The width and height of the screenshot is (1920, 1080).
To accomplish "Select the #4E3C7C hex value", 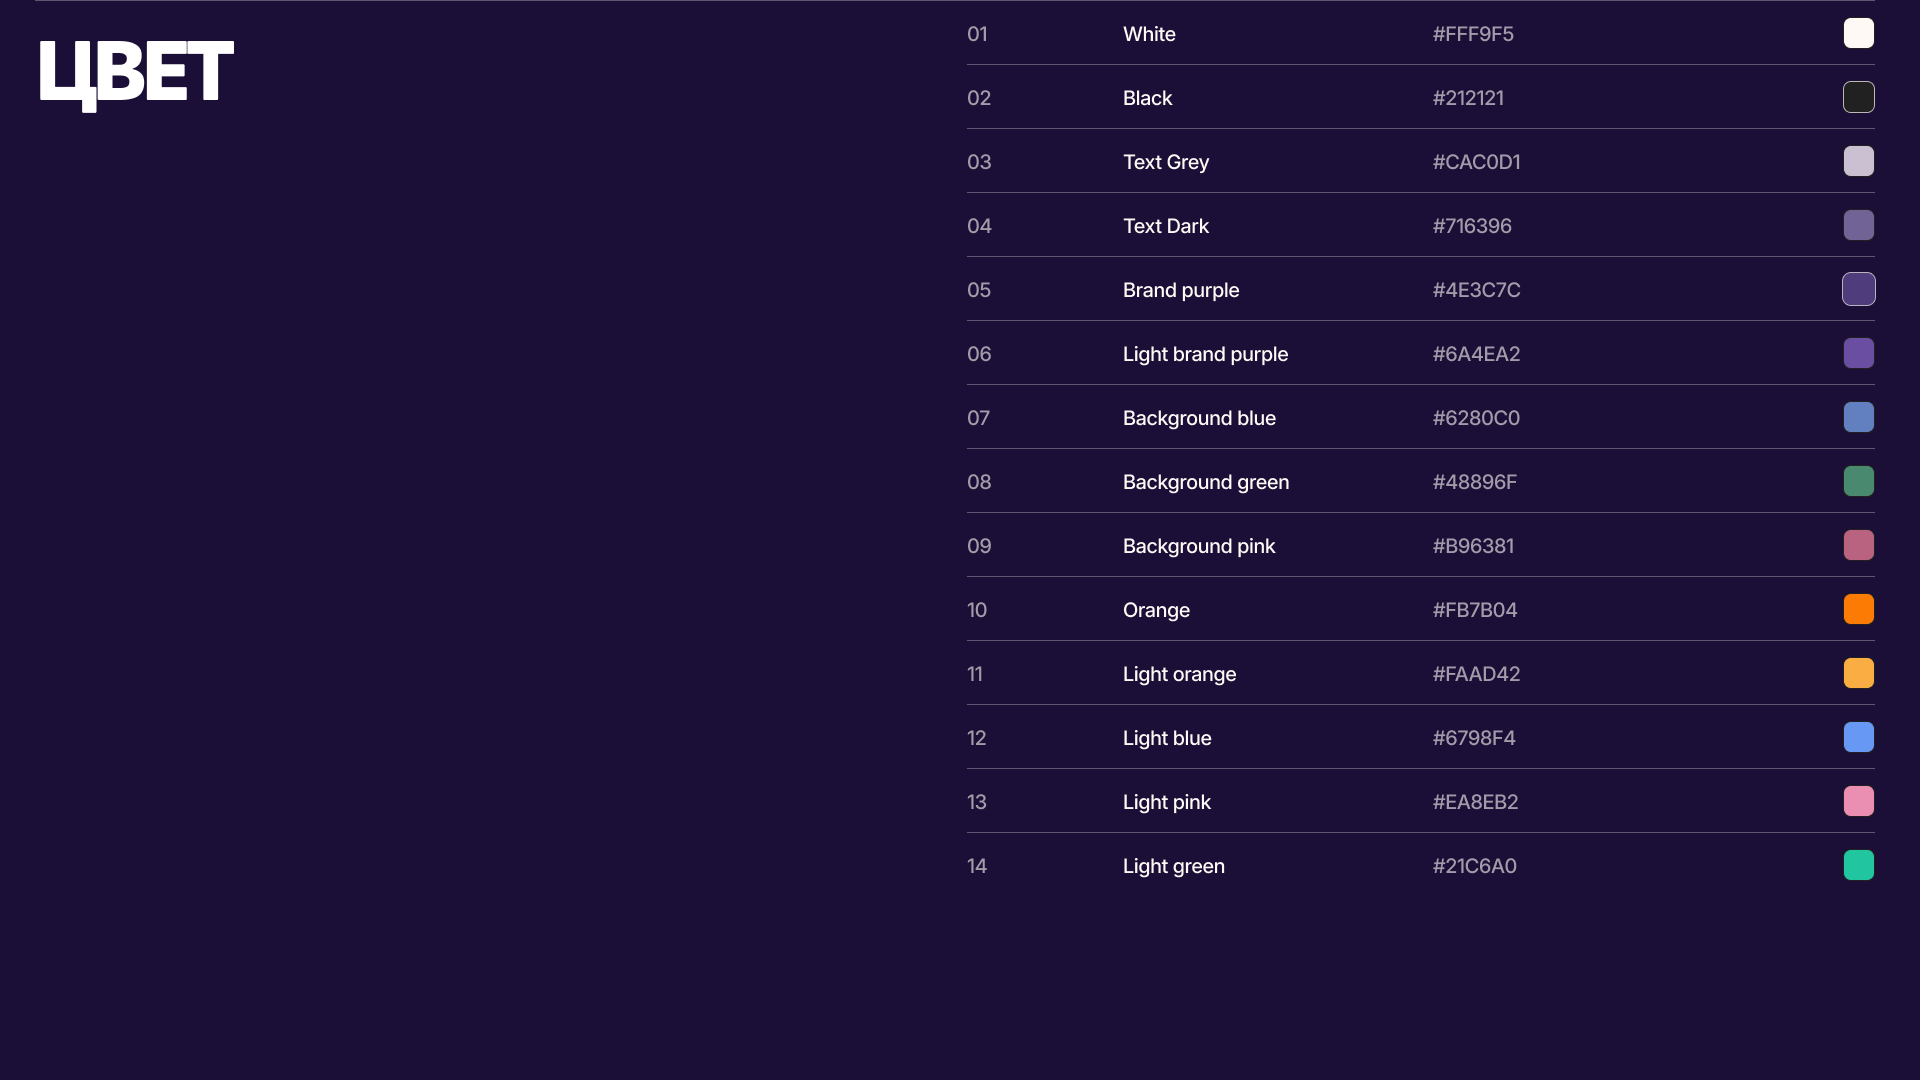I will (x=1476, y=290).
